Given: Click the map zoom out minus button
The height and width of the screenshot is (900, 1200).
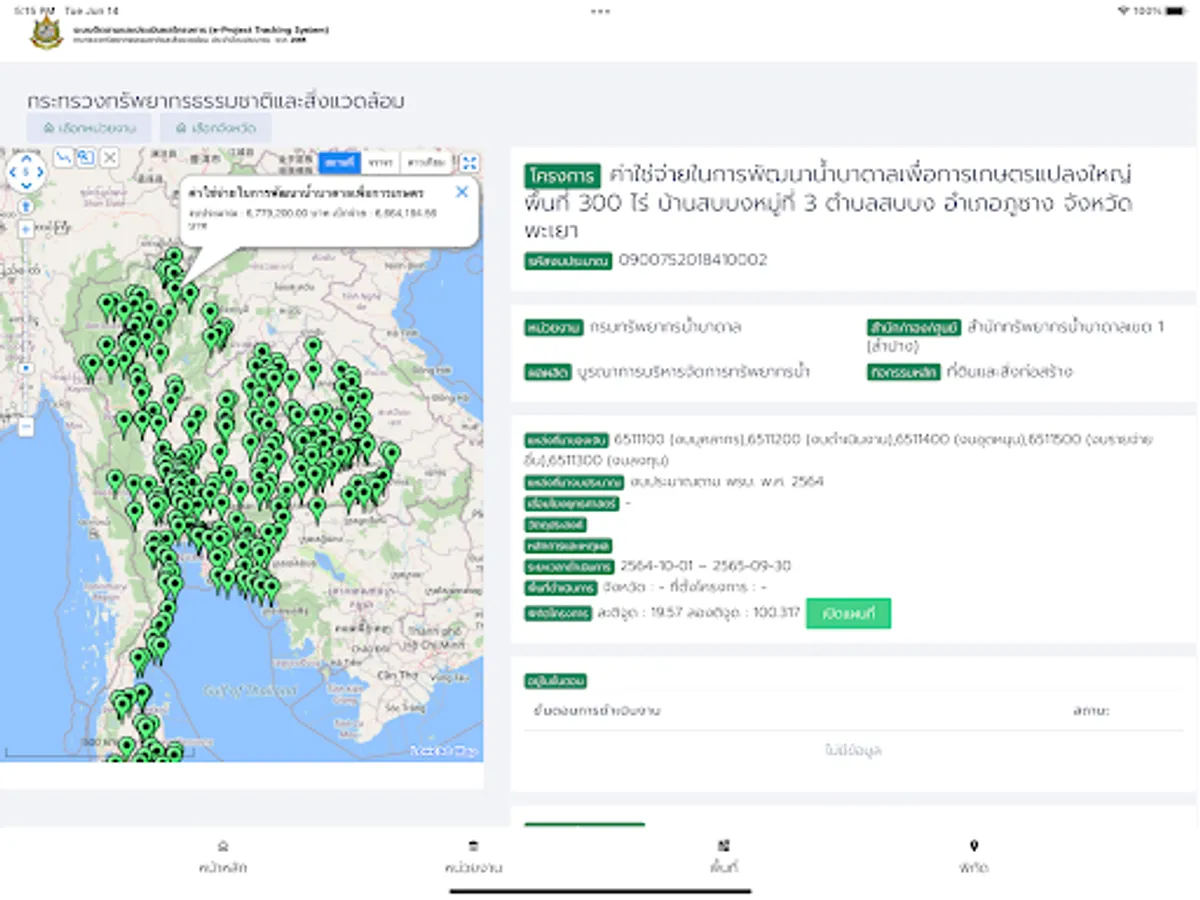Looking at the screenshot, I should point(26,427).
